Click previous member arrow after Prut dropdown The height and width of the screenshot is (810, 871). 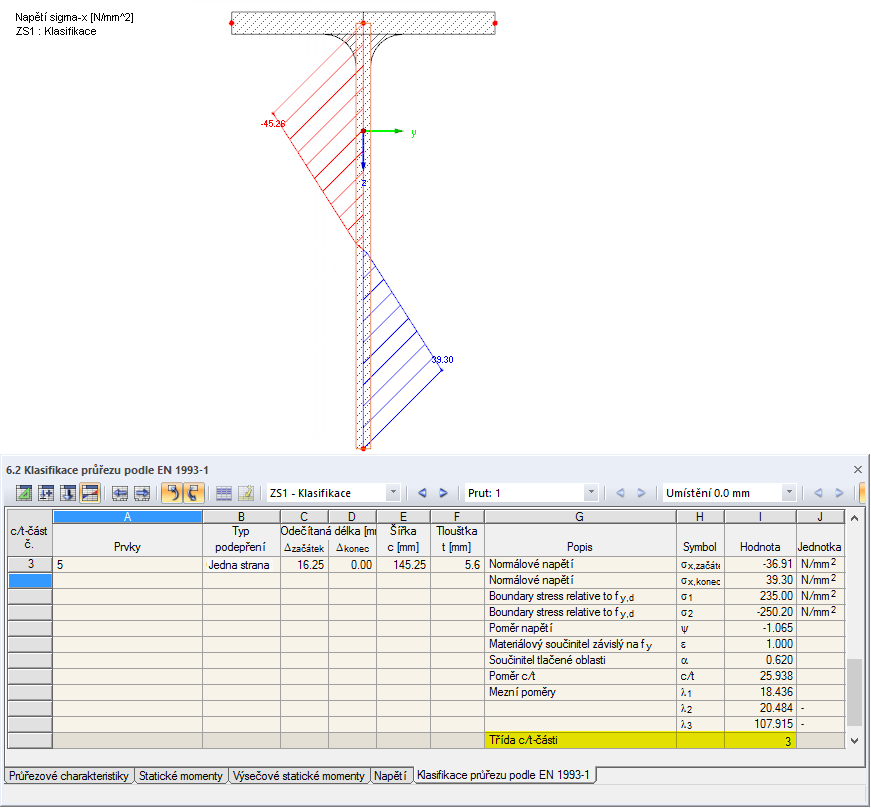[620, 493]
